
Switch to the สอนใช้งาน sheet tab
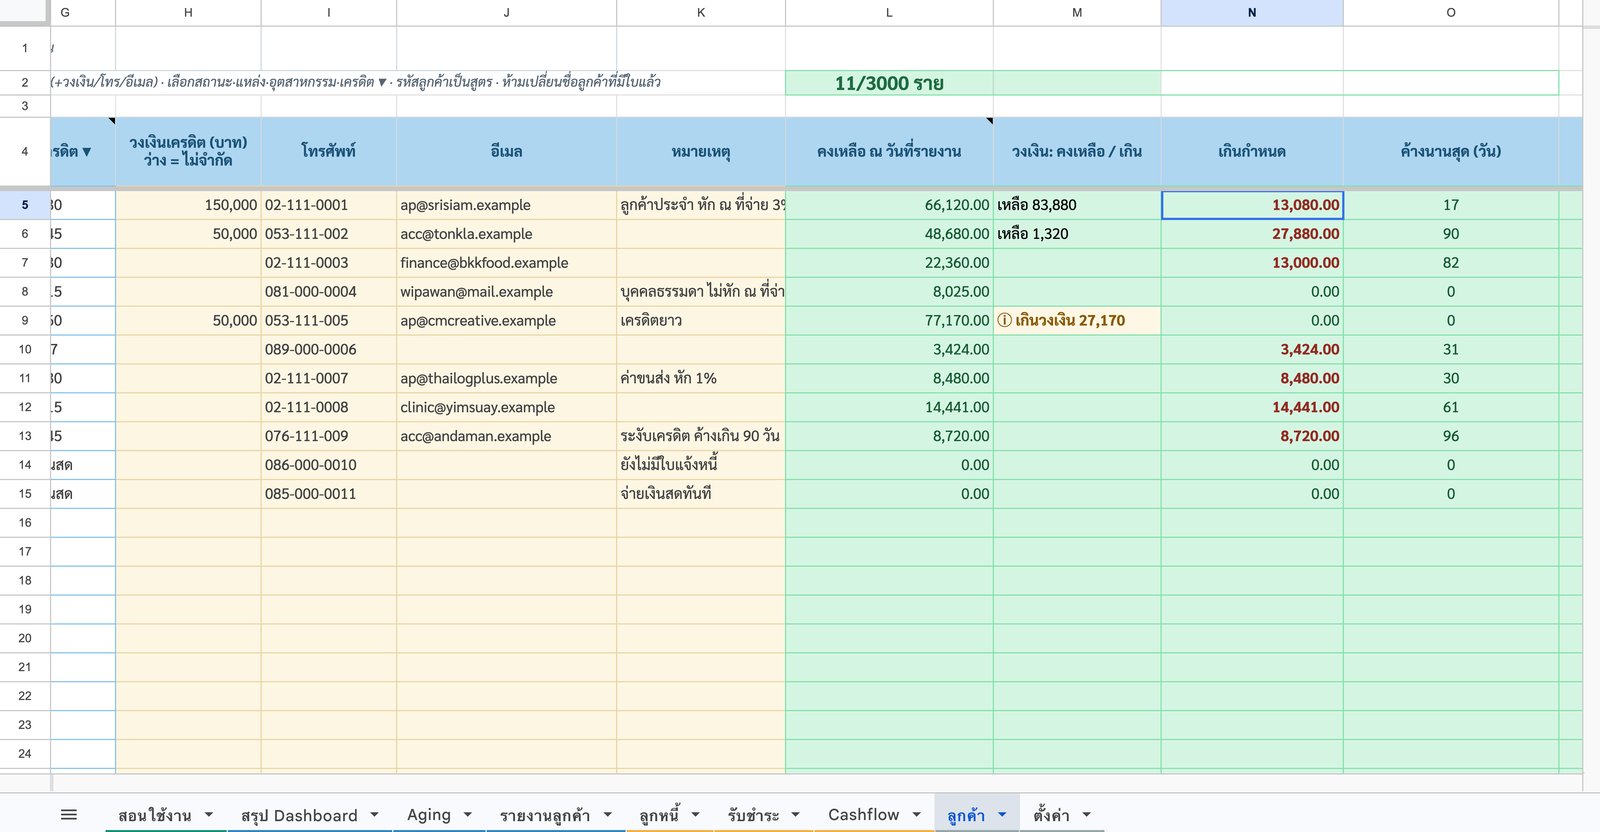click(x=154, y=815)
